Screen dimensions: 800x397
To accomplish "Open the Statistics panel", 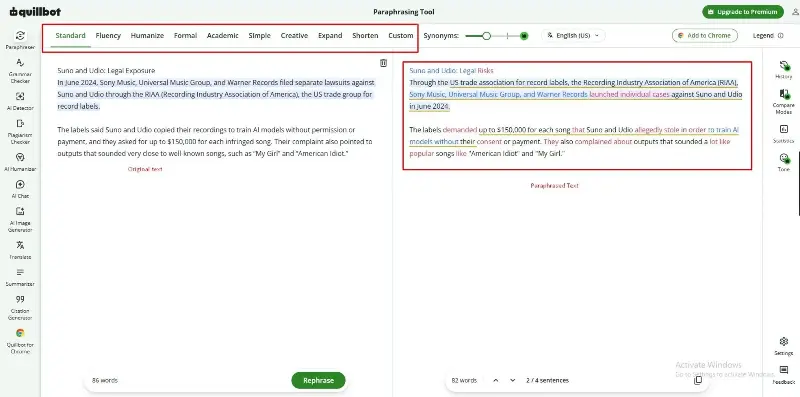I will click(784, 134).
